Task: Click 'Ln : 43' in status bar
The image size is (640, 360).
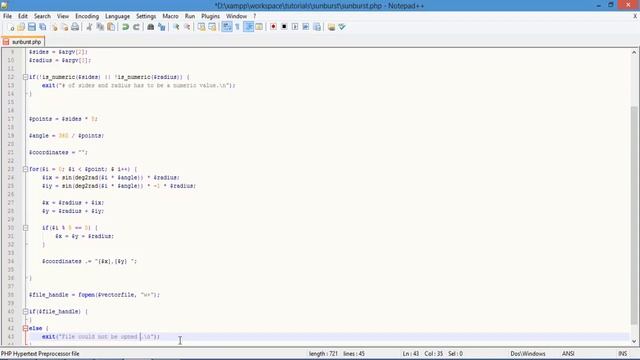Action: coord(411,353)
